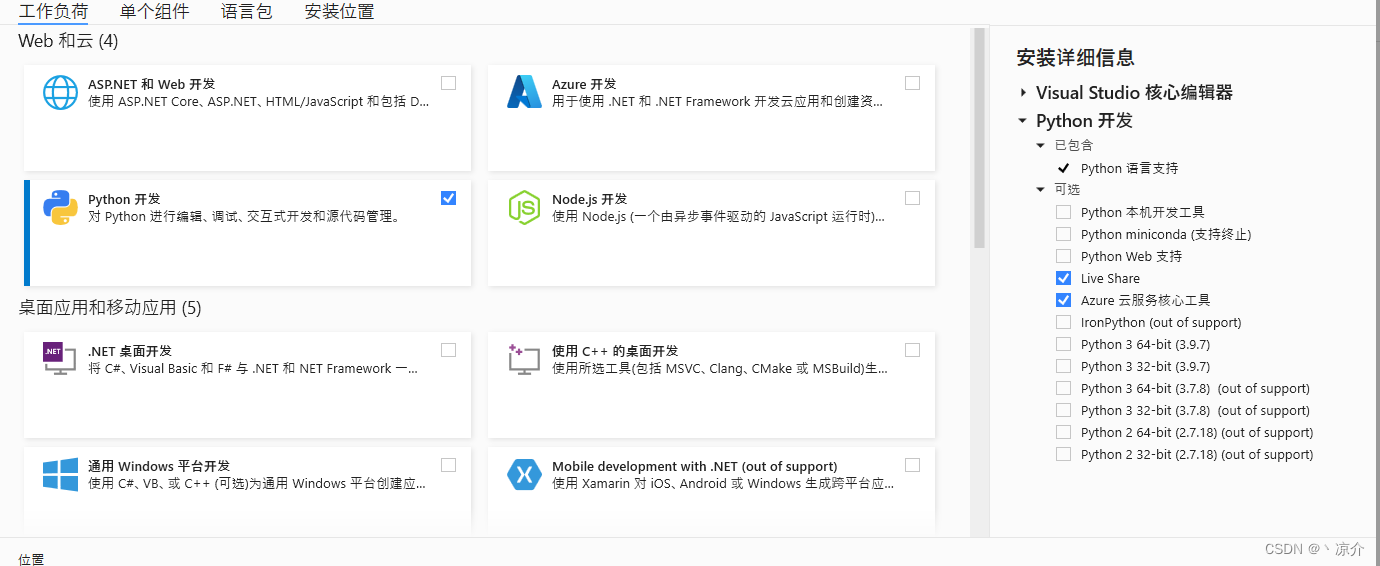Enable the ASP.NET 和 Web 开发 workload checkbox
The width and height of the screenshot is (1380, 566).
448,83
